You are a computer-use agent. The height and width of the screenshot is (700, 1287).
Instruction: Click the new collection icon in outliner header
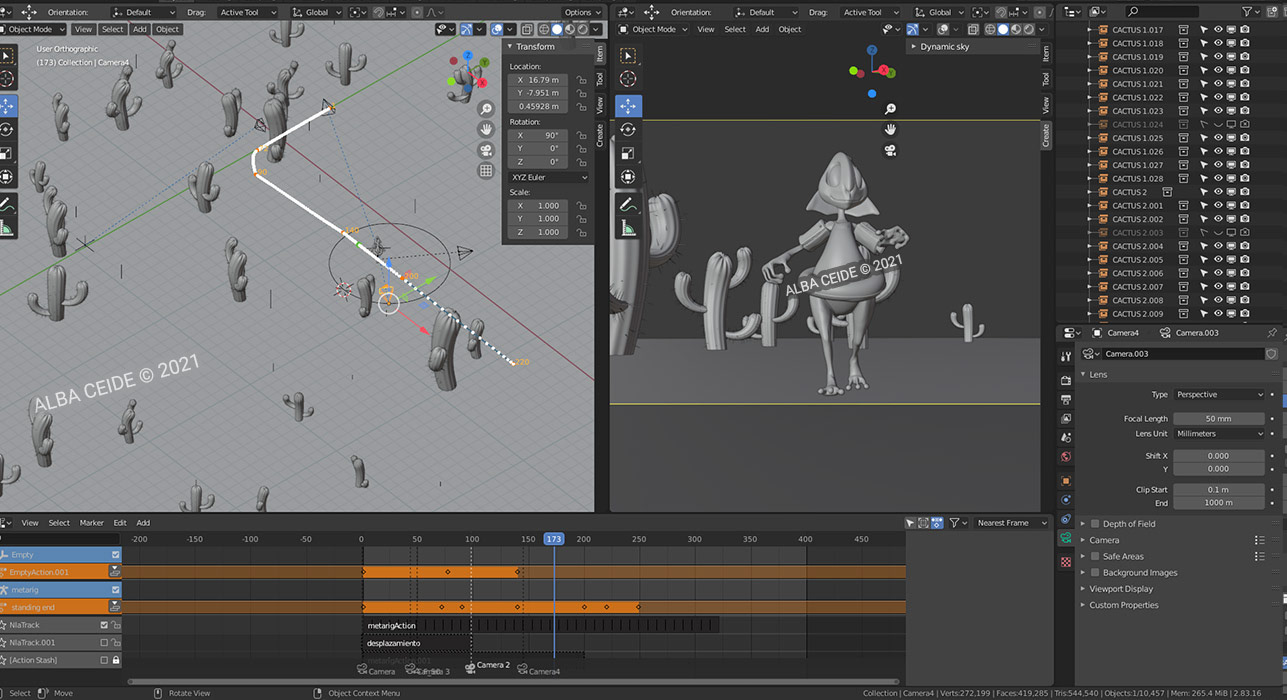tap(1274, 11)
